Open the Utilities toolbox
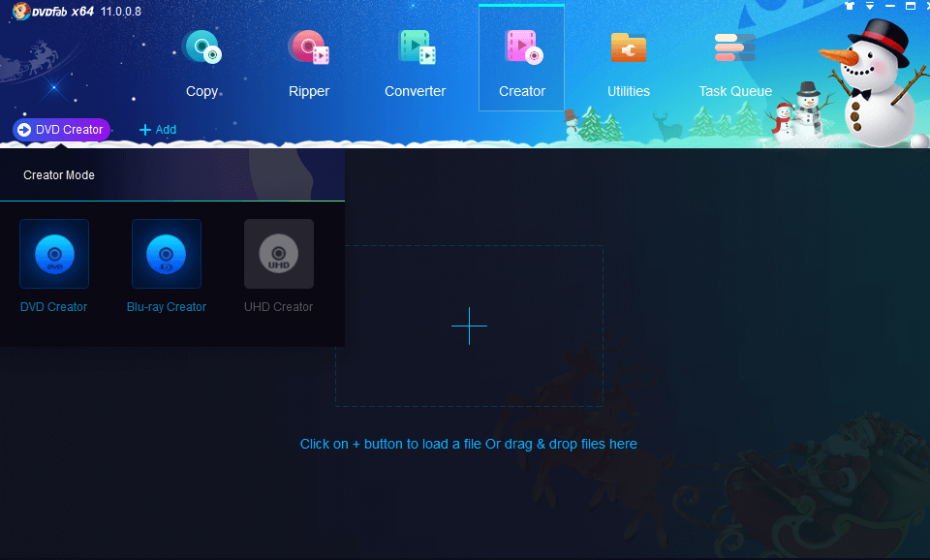 point(628,62)
